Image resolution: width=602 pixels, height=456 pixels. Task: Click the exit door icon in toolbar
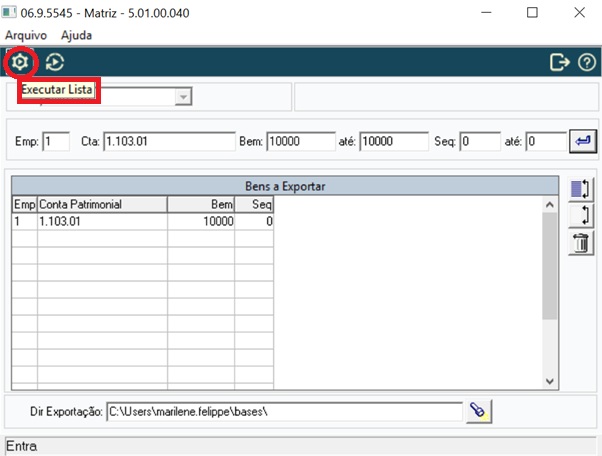pyautogui.click(x=560, y=62)
